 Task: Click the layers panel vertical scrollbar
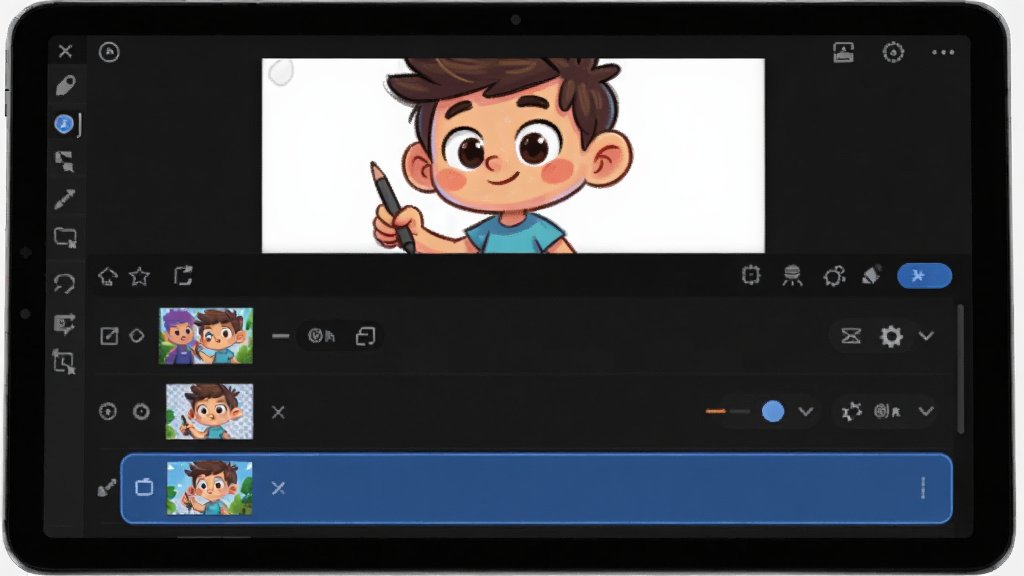tap(961, 369)
